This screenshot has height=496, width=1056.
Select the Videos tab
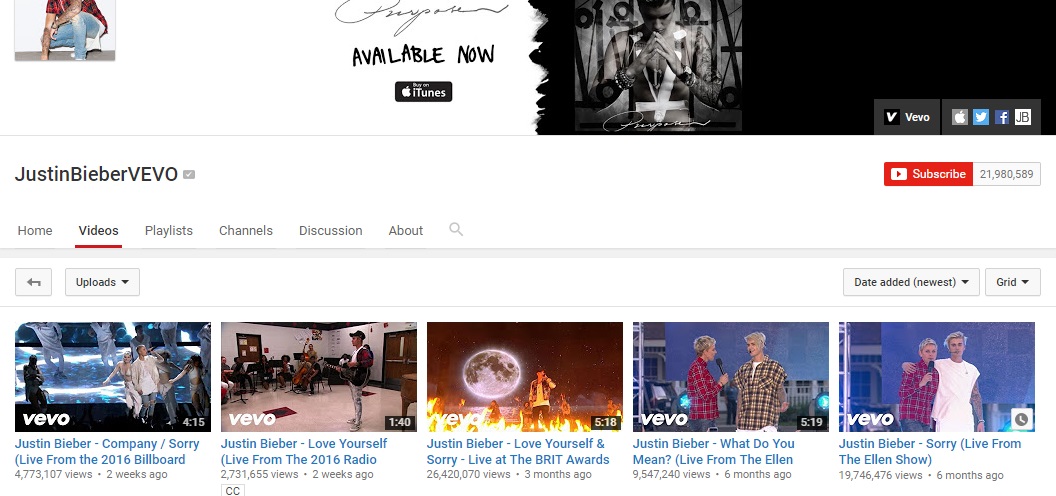point(98,230)
